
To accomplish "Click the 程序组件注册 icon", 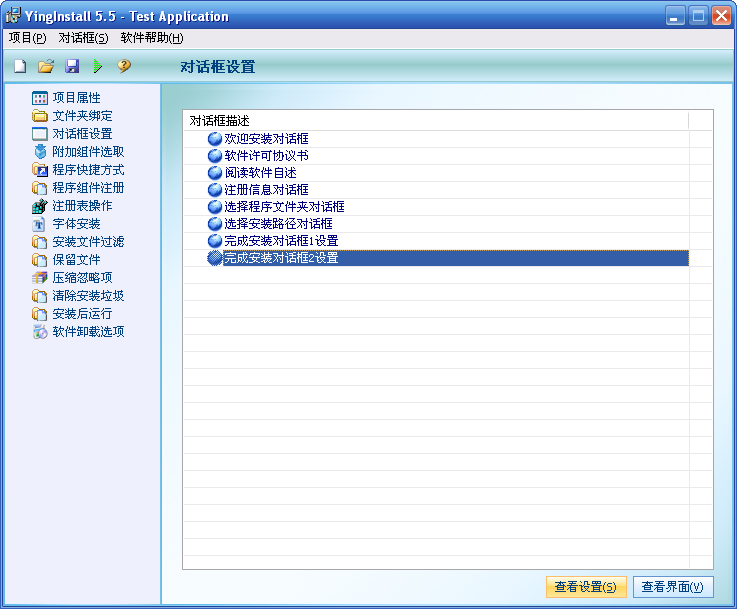I will (x=40, y=188).
